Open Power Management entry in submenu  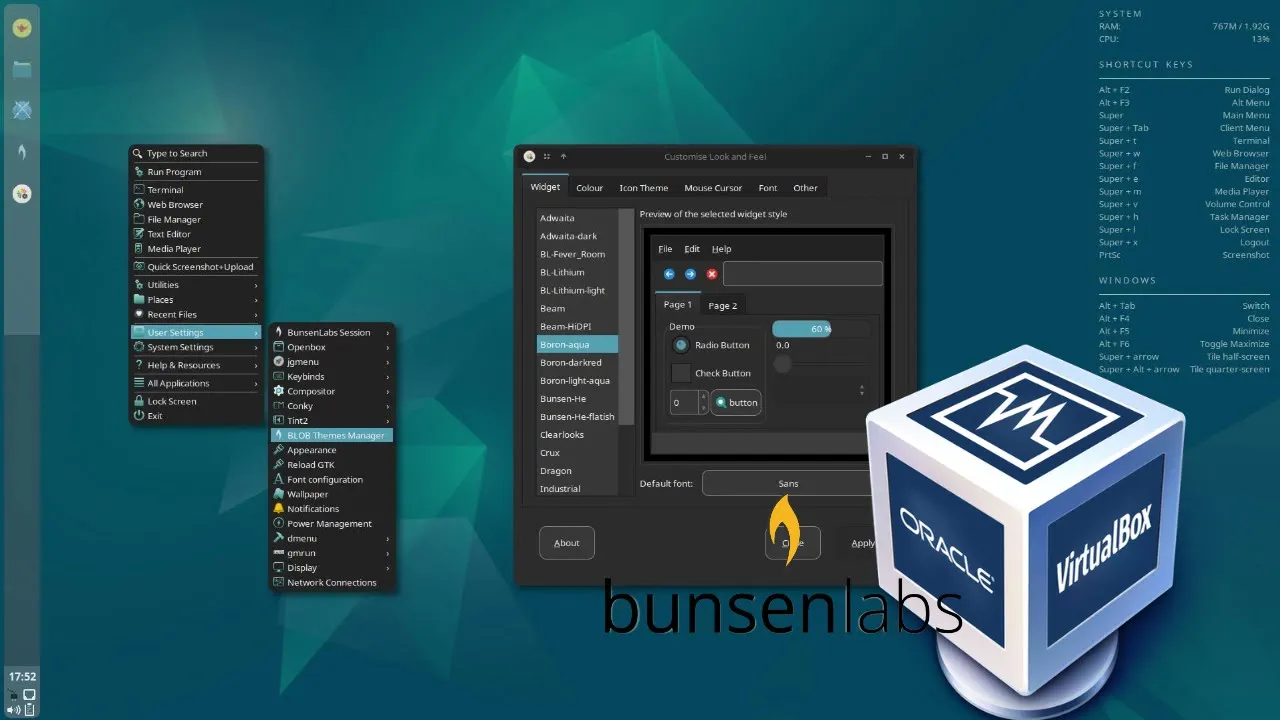tap(332, 523)
